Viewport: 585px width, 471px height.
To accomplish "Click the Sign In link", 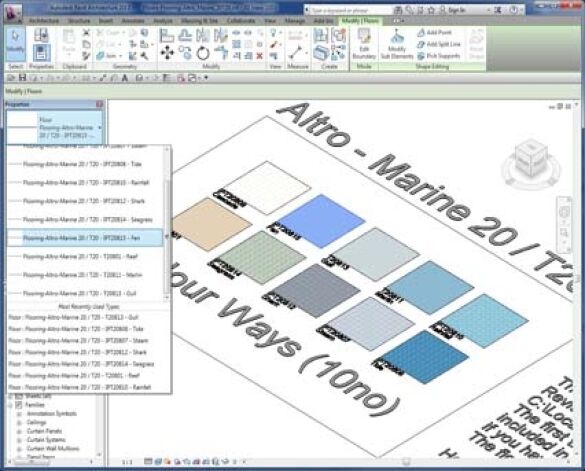I will [456, 10].
